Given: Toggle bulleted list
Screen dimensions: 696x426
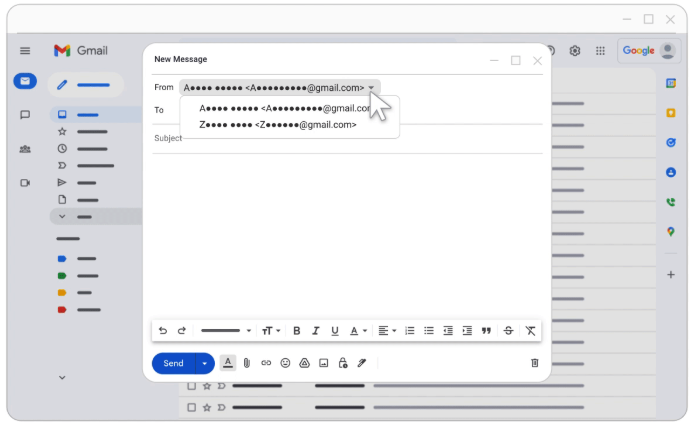Looking at the screenshot, I should 429,331.
